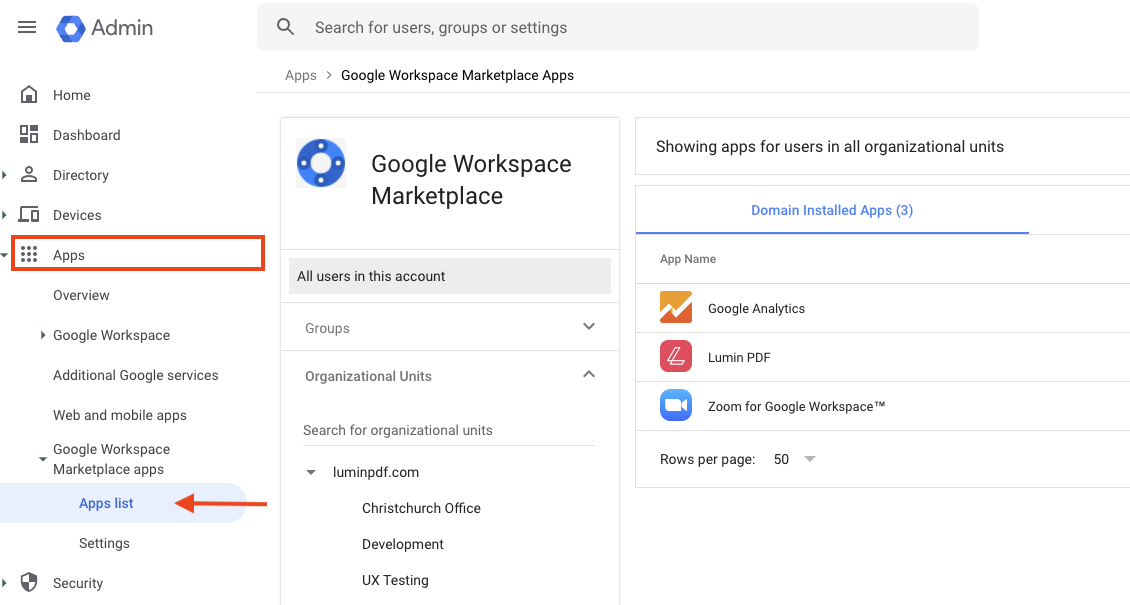The image size is (1130, 605).
Task: Click the Rows per page label
Action: coord(707,460)
